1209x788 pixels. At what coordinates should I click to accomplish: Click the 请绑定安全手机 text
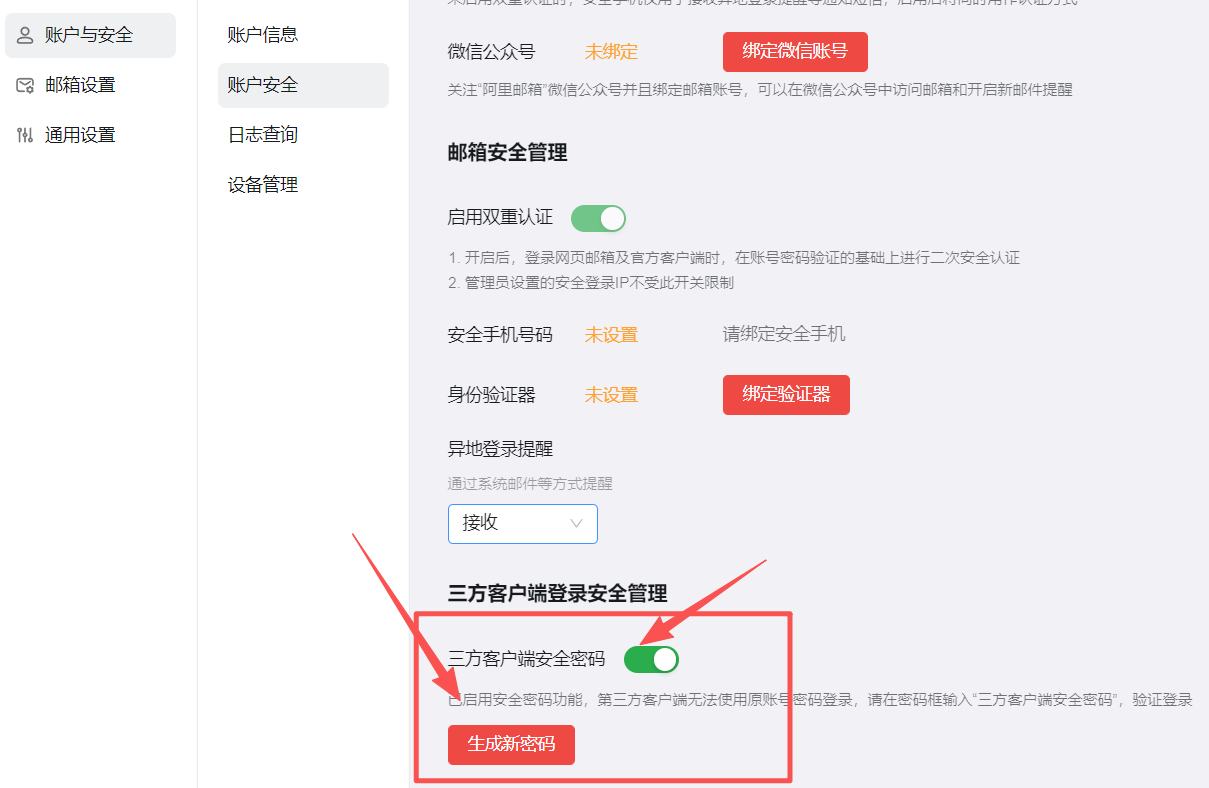[784, 334]
